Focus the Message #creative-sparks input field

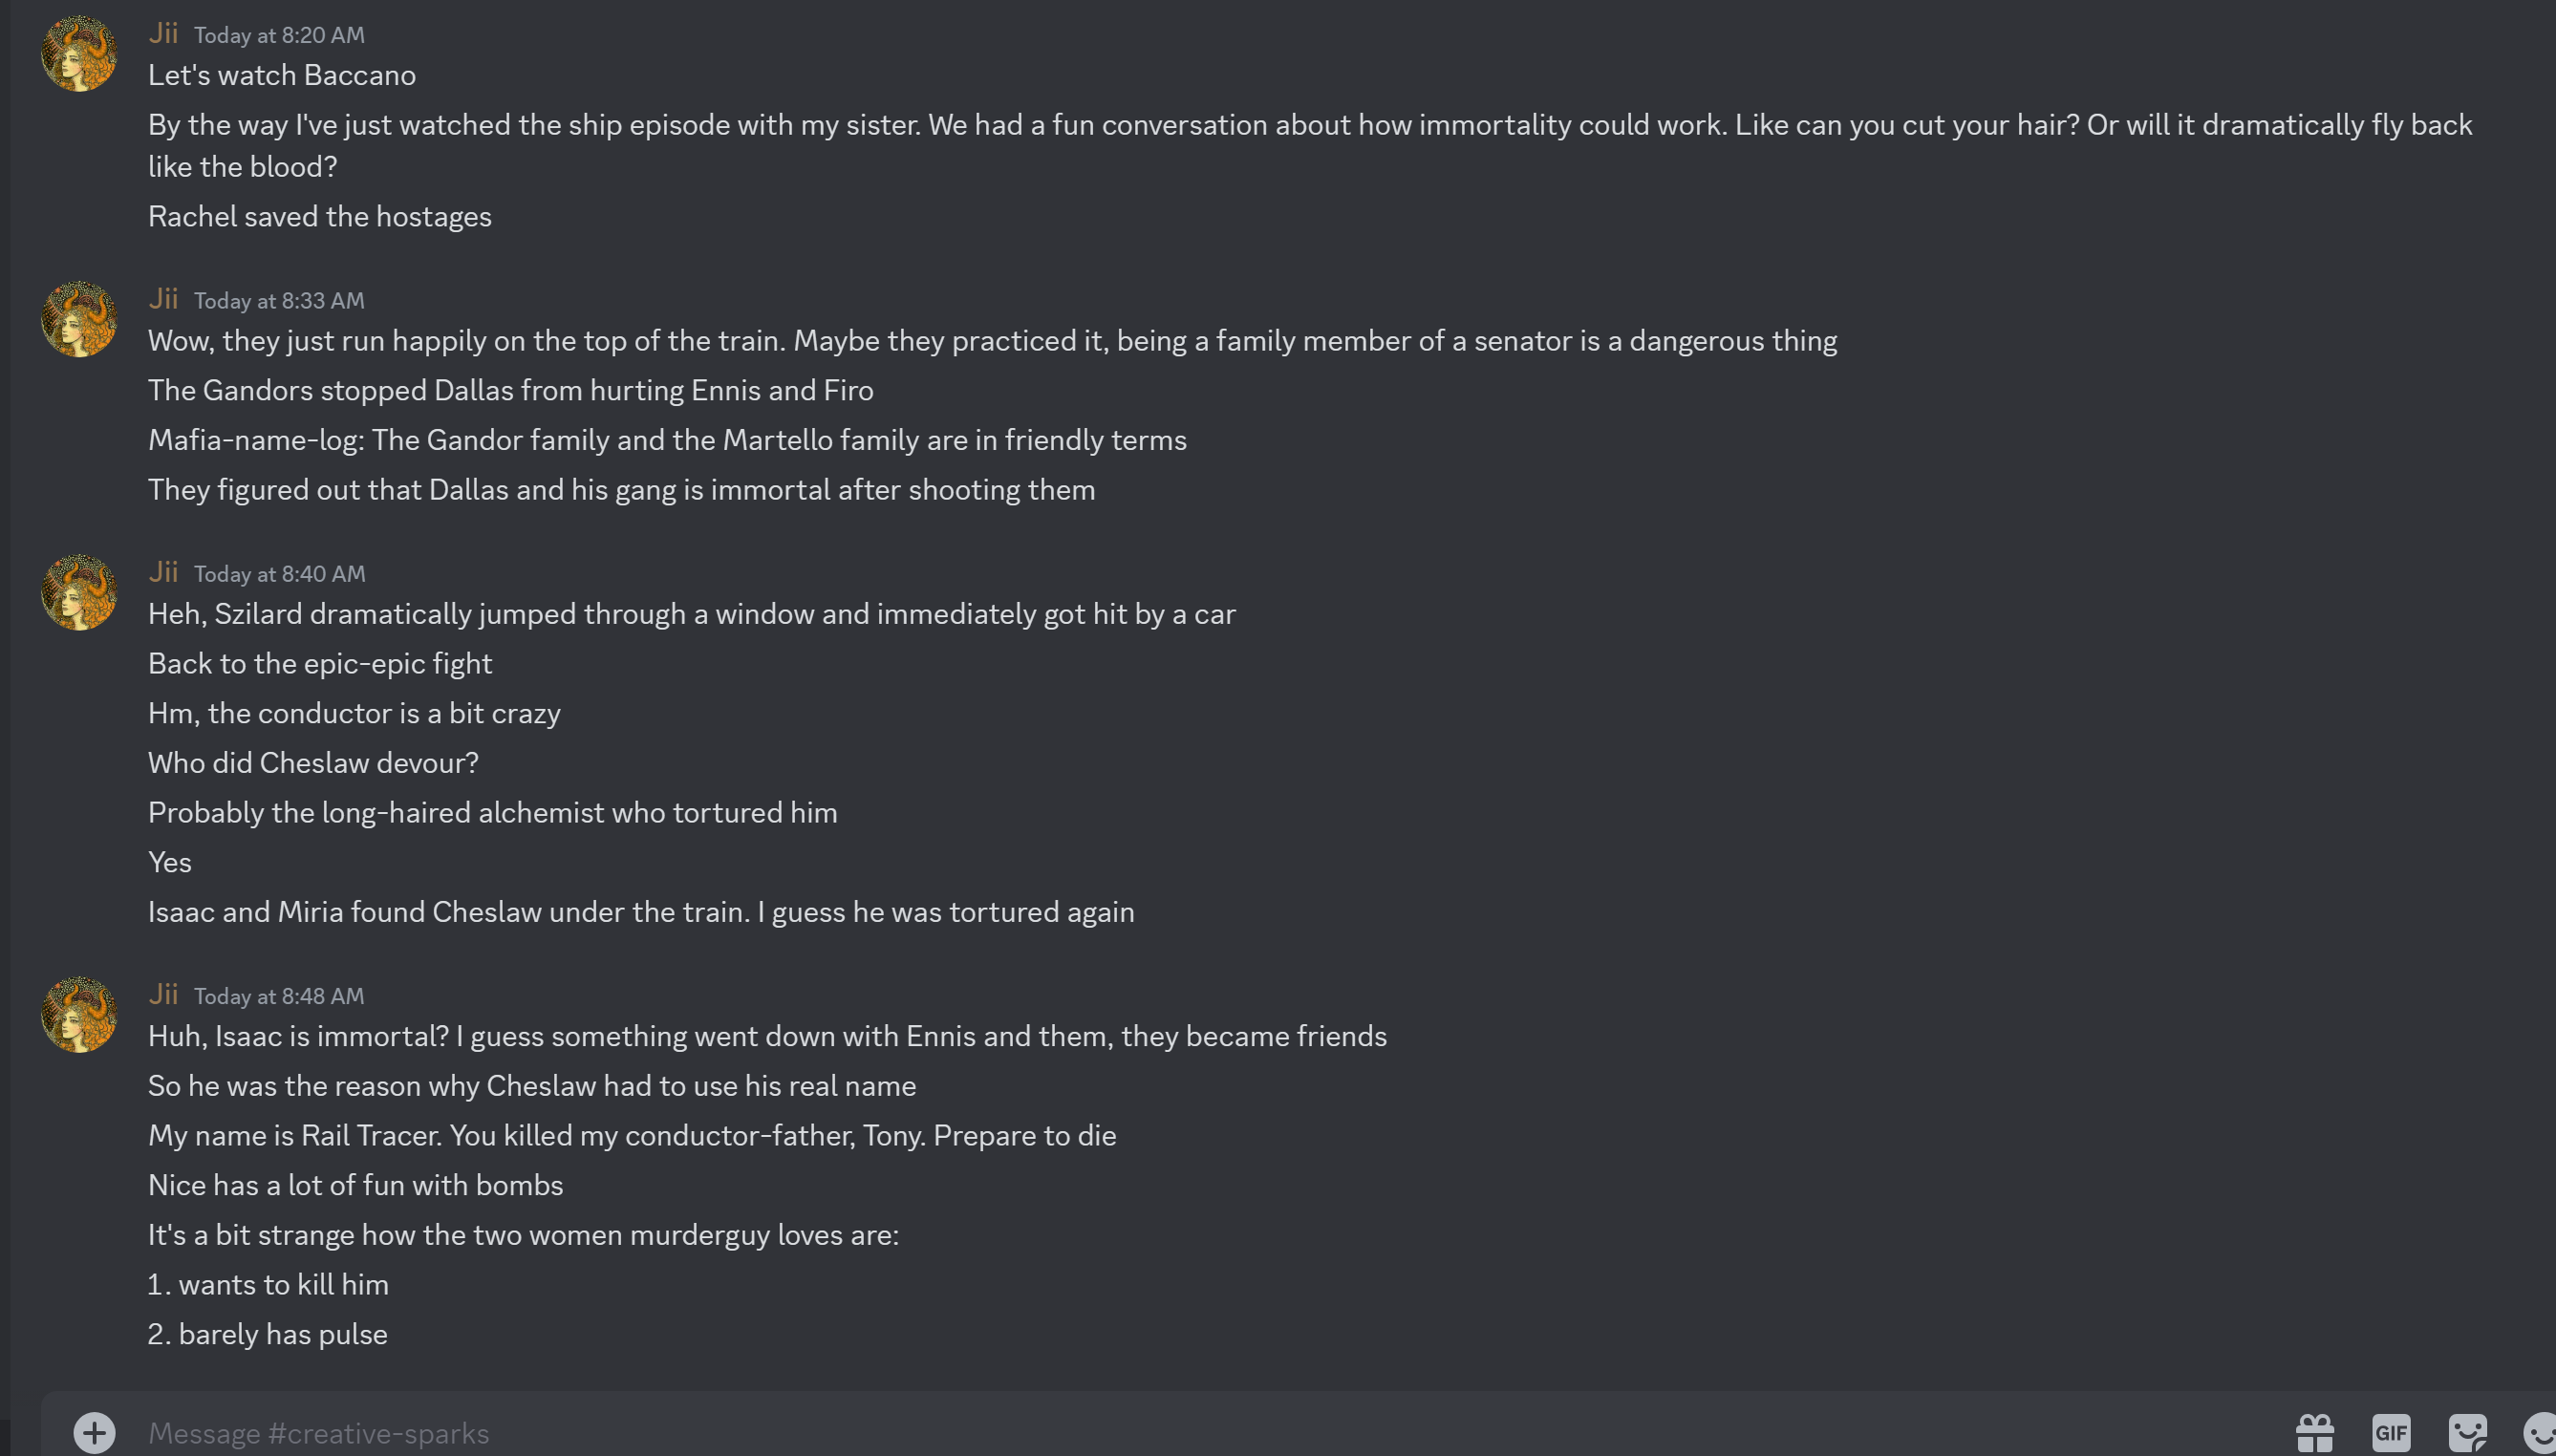[x=1200, y=1432]
